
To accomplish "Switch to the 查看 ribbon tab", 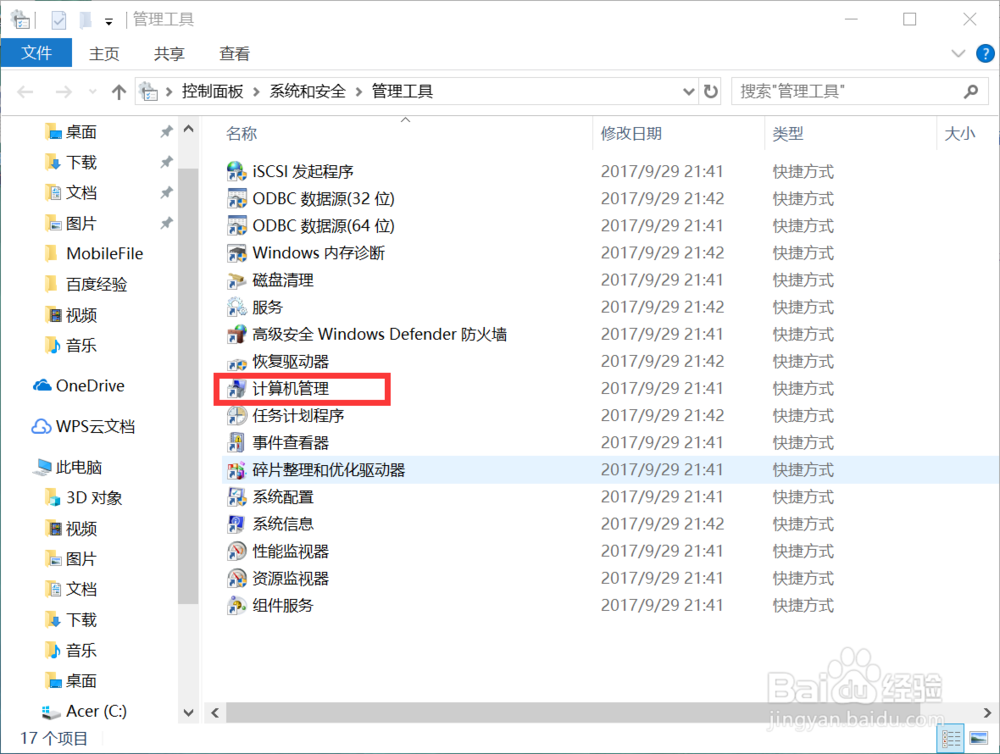I will (233, 53).
